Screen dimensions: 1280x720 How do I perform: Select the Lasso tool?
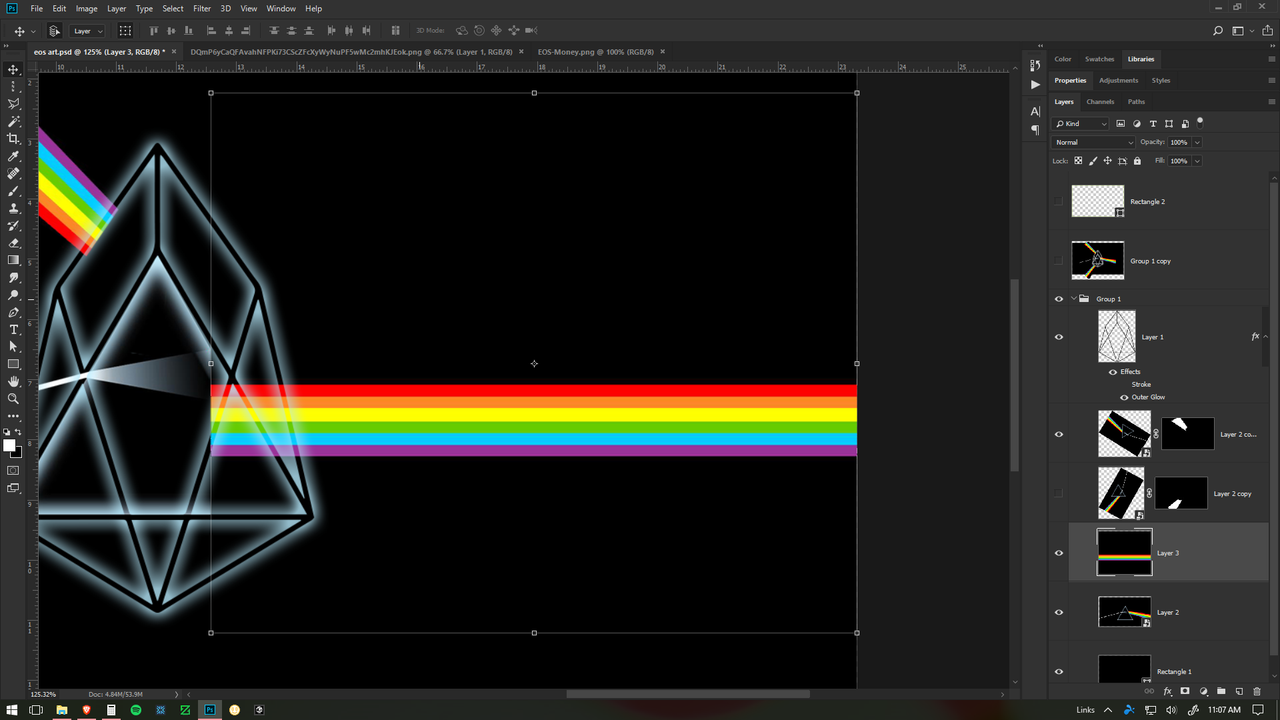14,104
